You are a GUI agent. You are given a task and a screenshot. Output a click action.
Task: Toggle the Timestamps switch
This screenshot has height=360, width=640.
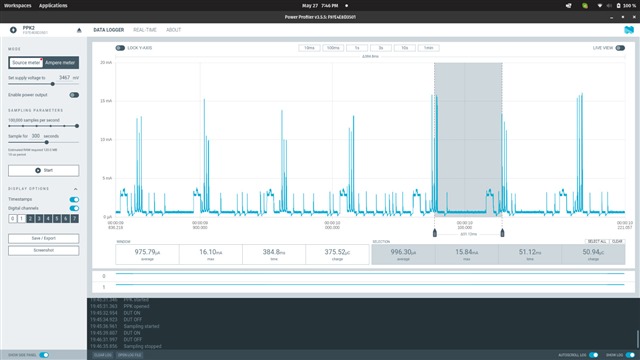(74, 199)
